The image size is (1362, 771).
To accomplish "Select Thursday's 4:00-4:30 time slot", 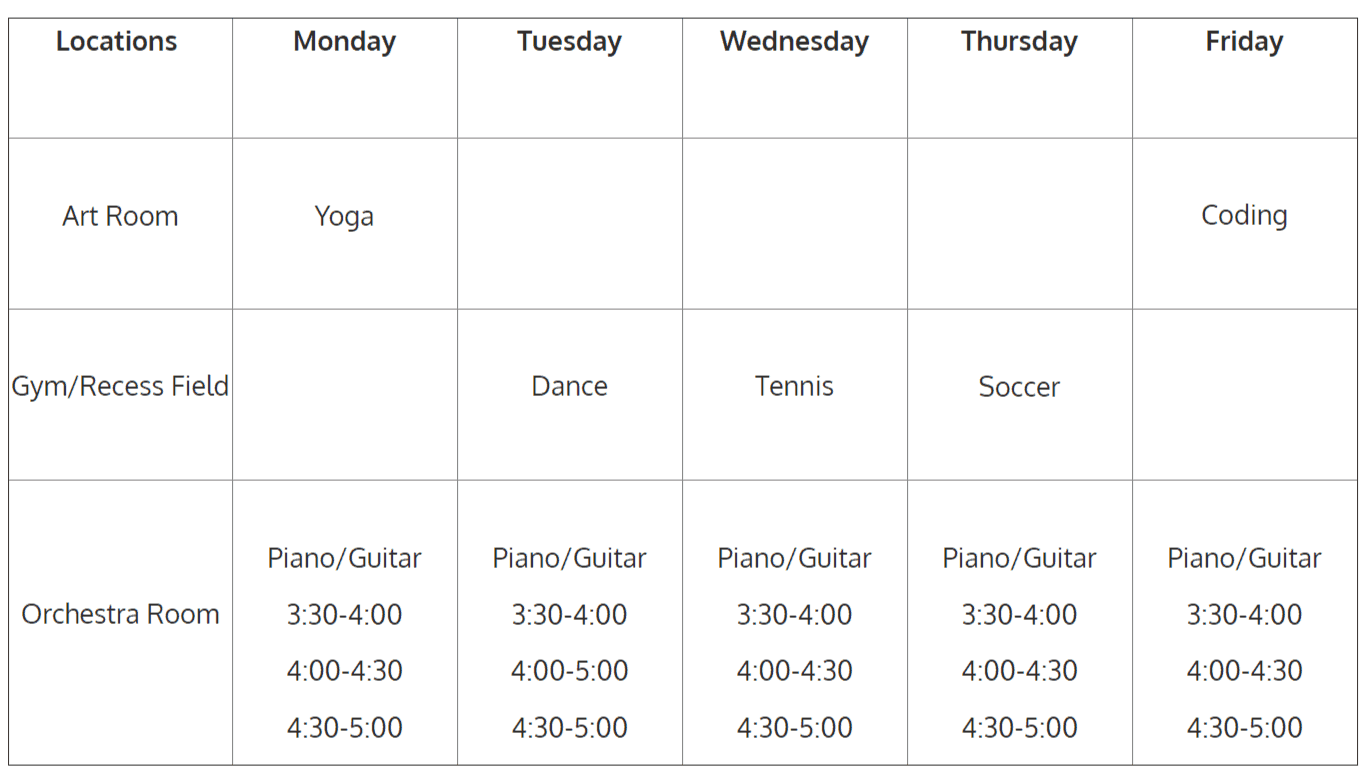I will point(1019,671).
